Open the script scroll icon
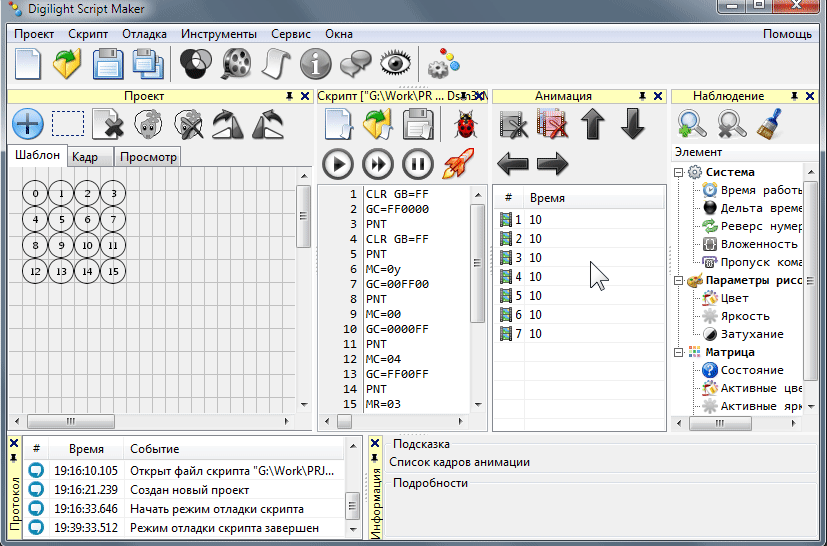Viewport: 827px width, 546px height. point(276,64)
